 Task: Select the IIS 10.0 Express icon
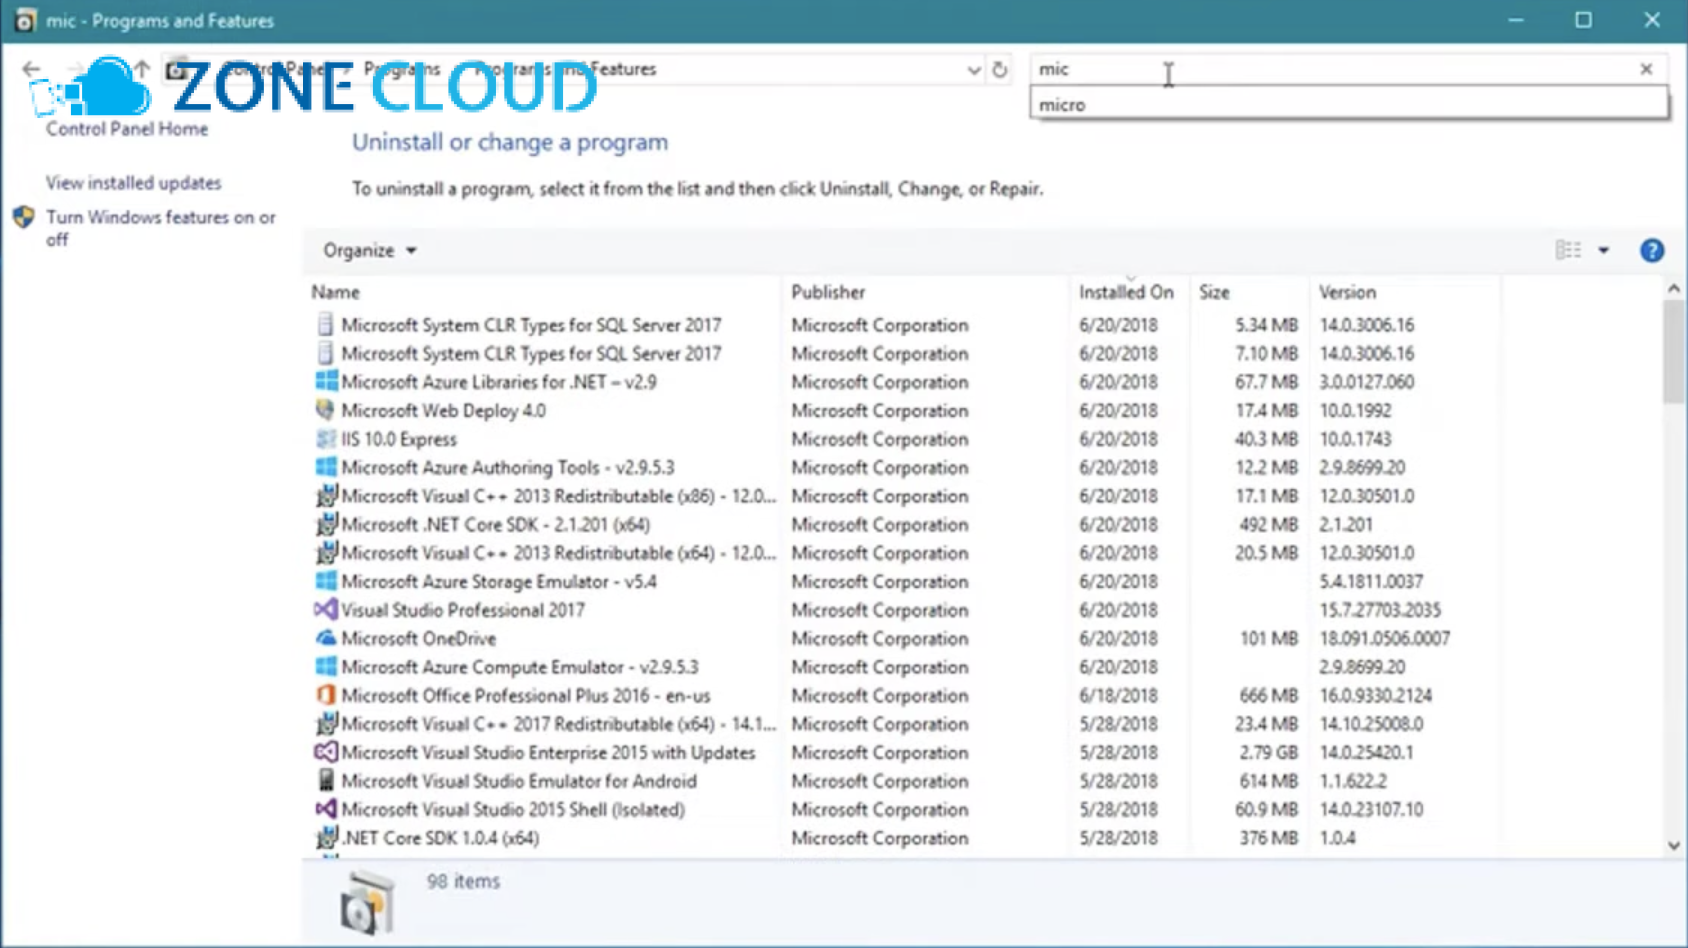click(x=325, y=439)
